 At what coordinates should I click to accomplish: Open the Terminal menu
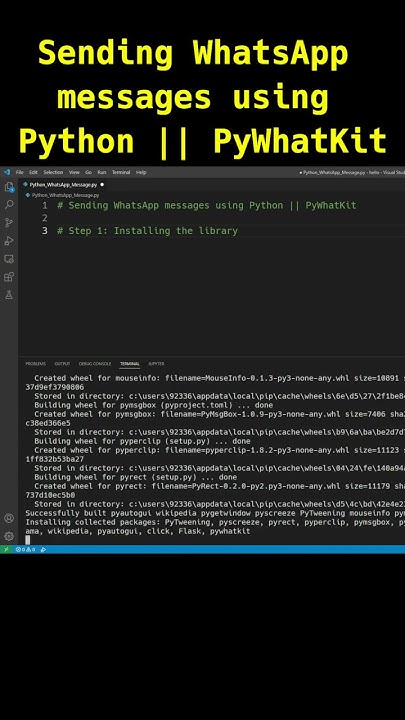pos(121,172)
